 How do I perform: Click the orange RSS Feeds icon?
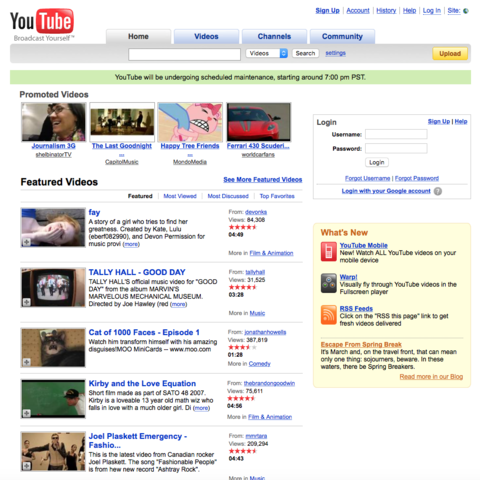pyautogui.click(x=329, y=315)
